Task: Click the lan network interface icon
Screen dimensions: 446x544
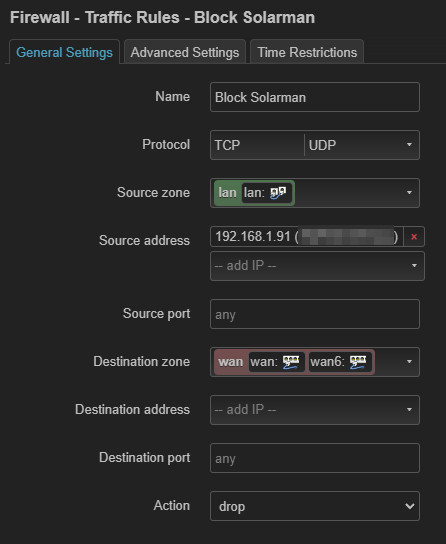Action: tap(278, 193)
